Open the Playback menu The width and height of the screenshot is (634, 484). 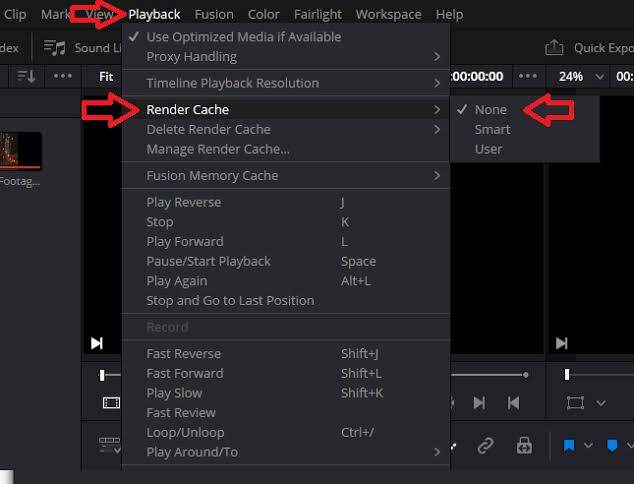click(154, 15)
